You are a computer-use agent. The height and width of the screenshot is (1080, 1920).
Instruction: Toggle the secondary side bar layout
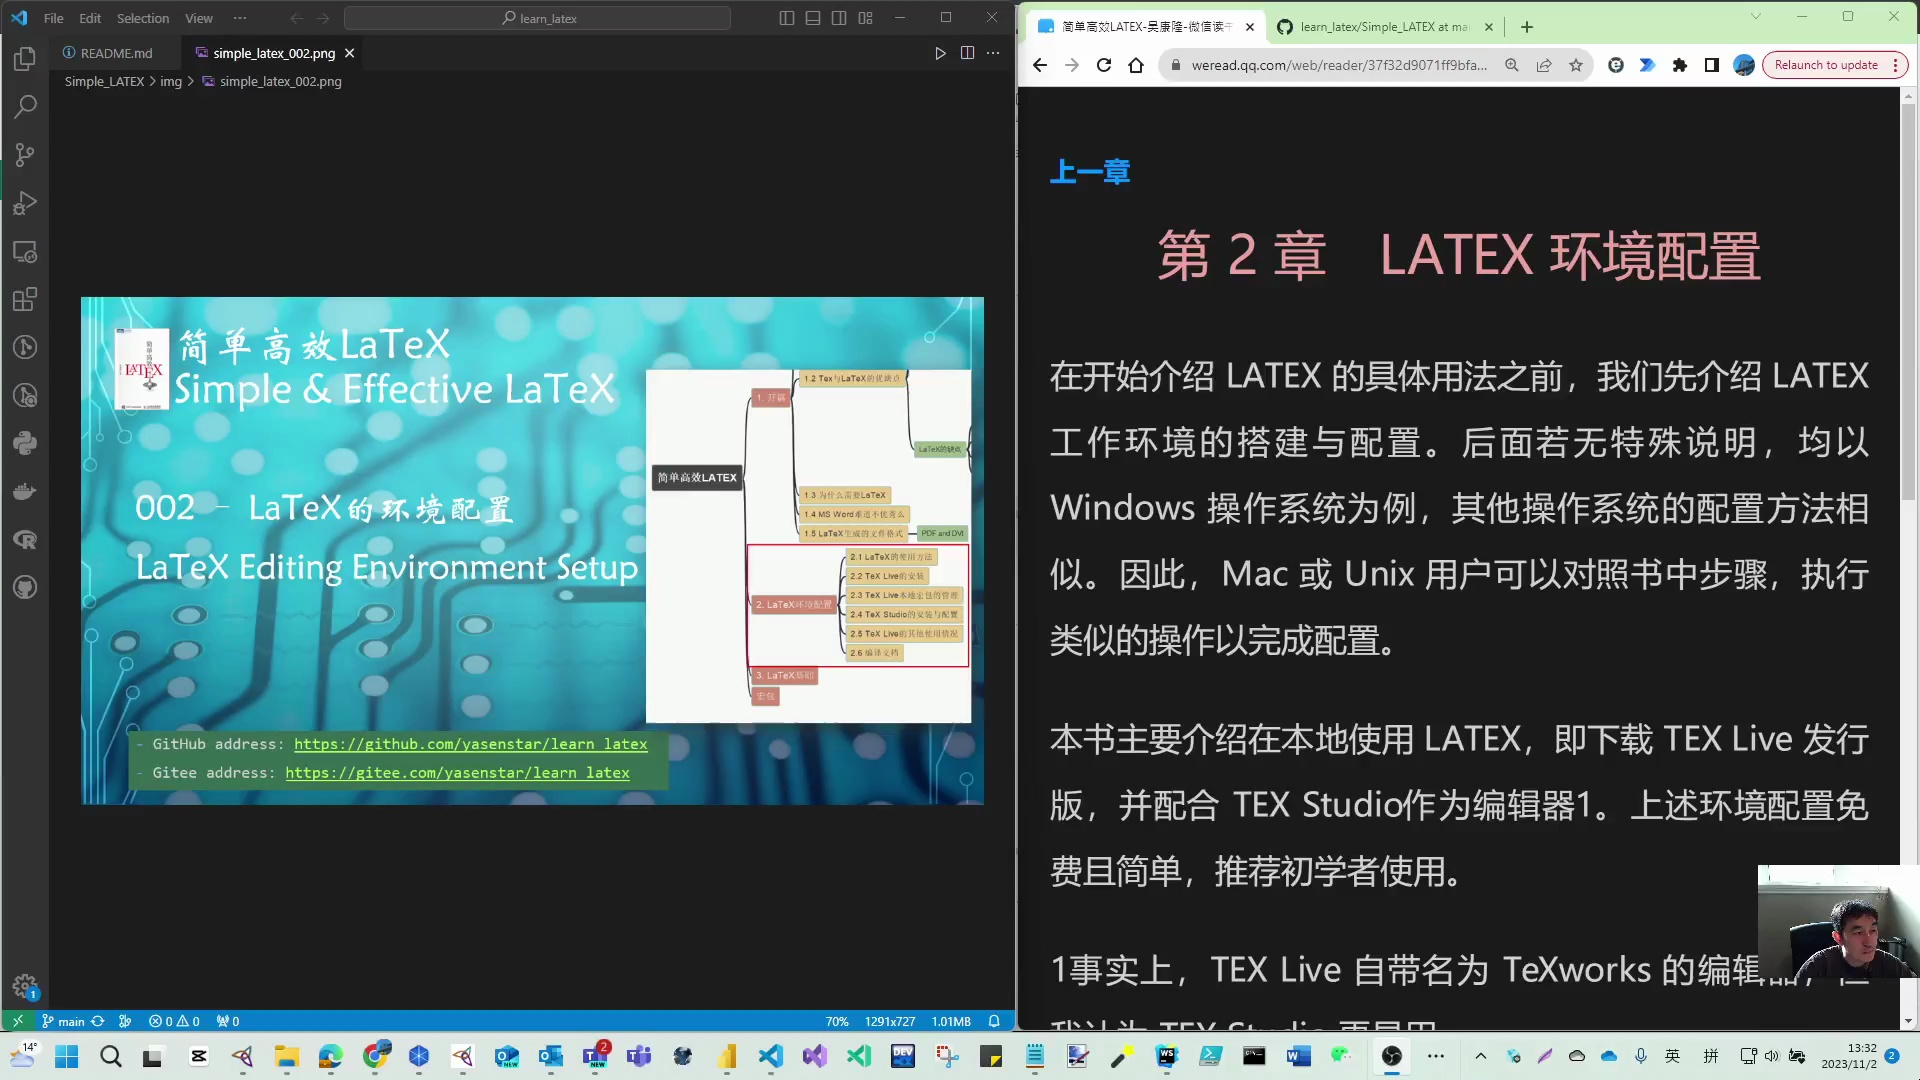tap(839, 18)
